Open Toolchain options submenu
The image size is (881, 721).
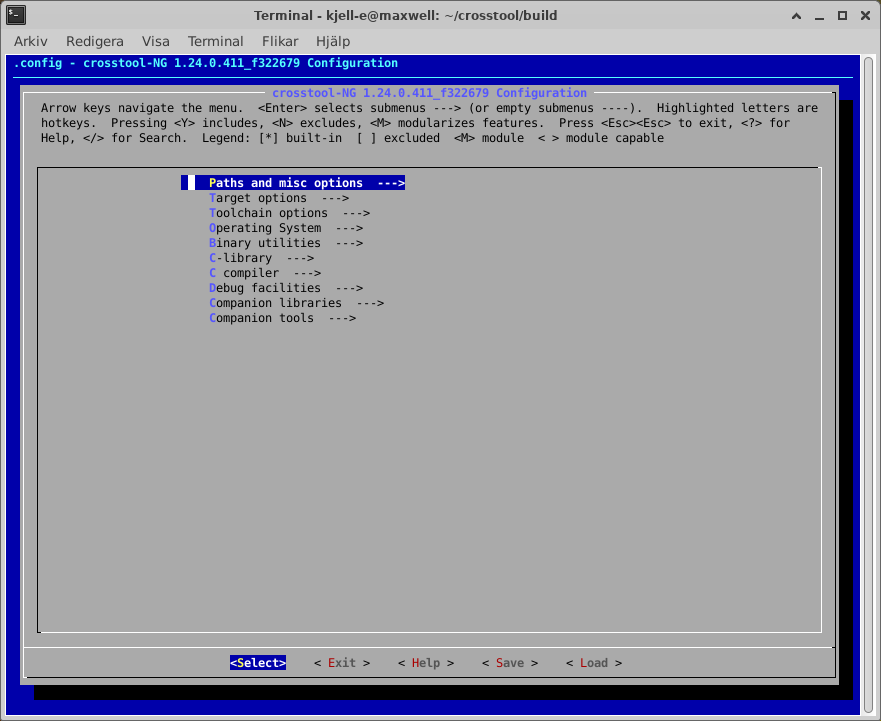(x=289, y=213)
